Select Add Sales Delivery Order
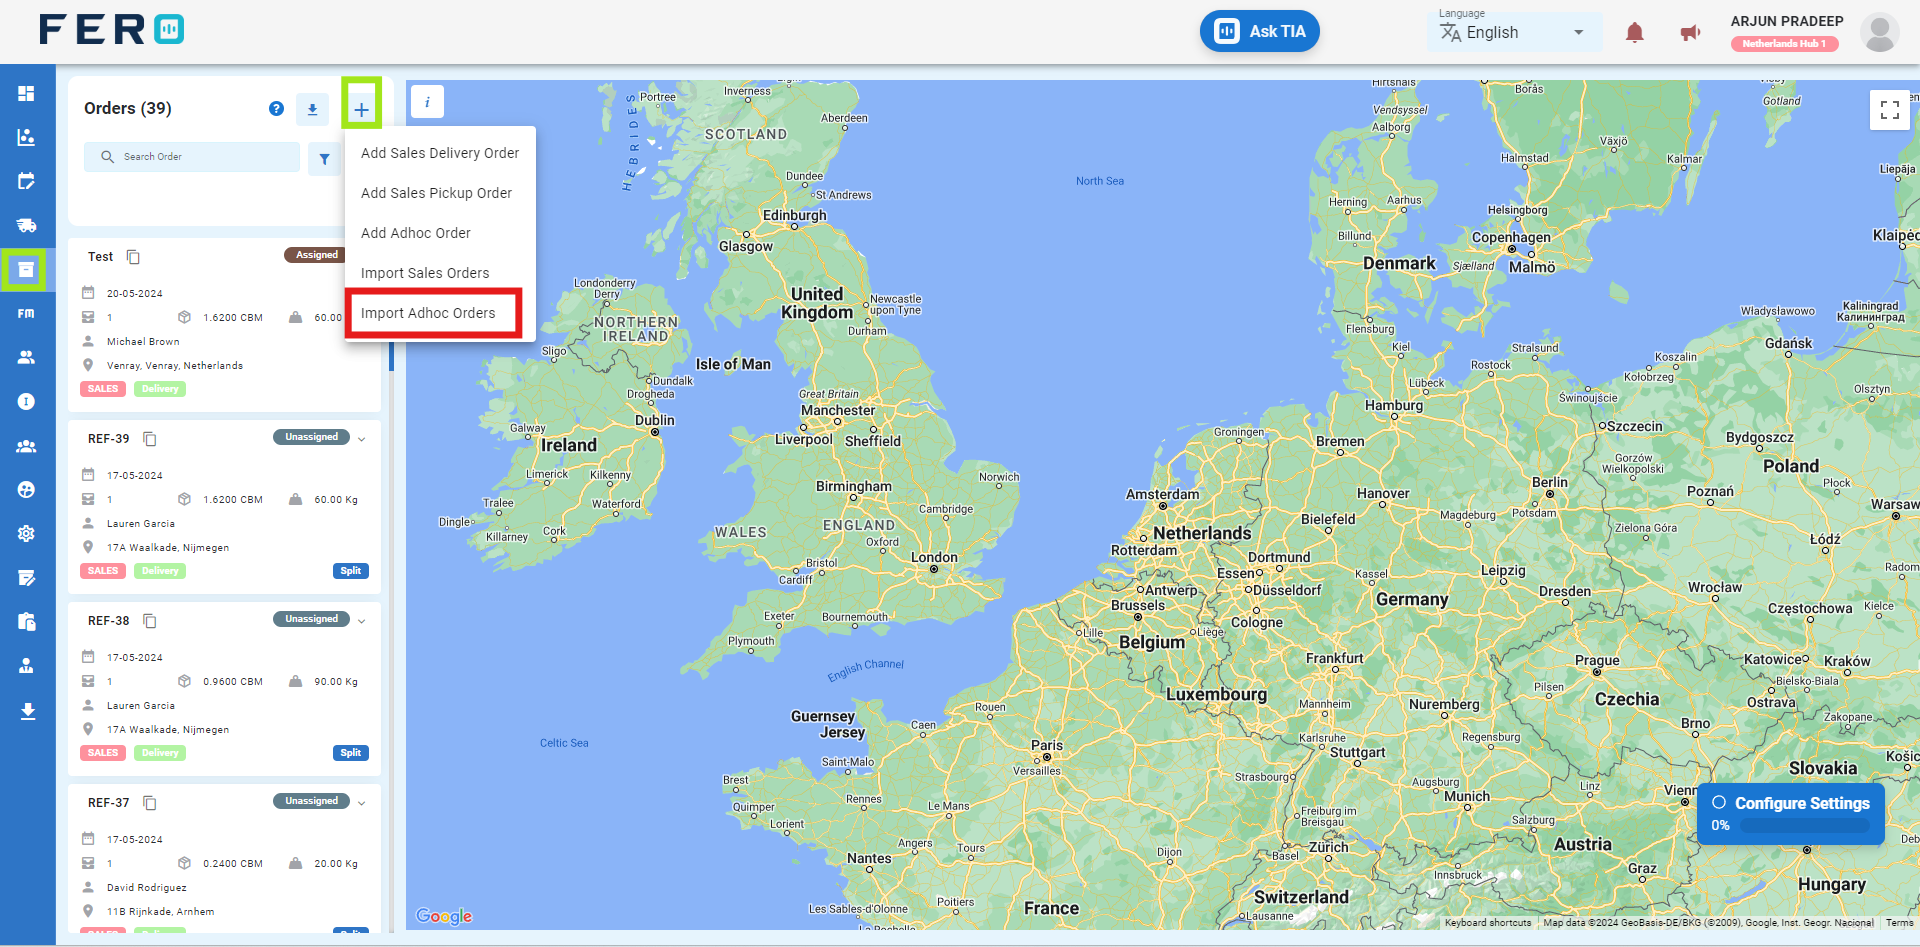 440,153
